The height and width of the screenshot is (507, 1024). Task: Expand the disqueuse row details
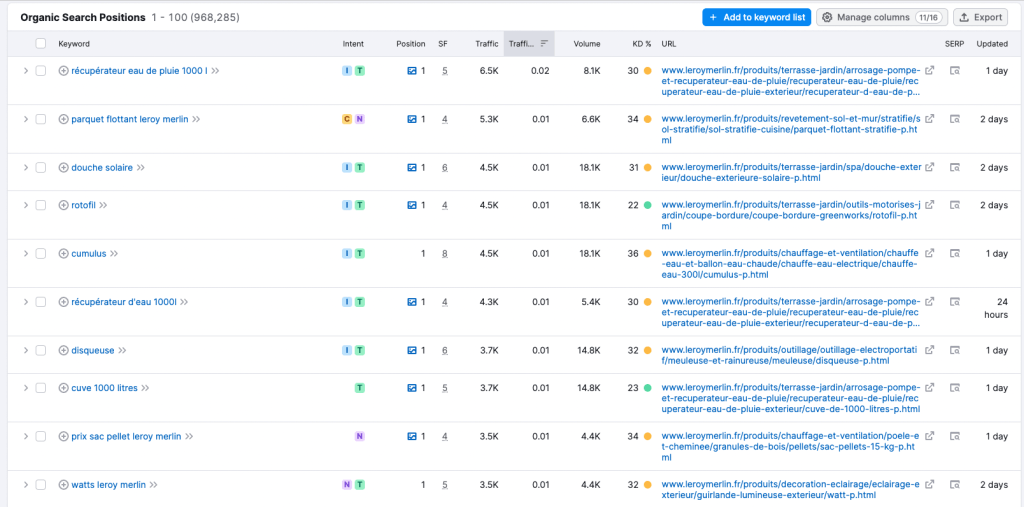(x=26, y=351)
